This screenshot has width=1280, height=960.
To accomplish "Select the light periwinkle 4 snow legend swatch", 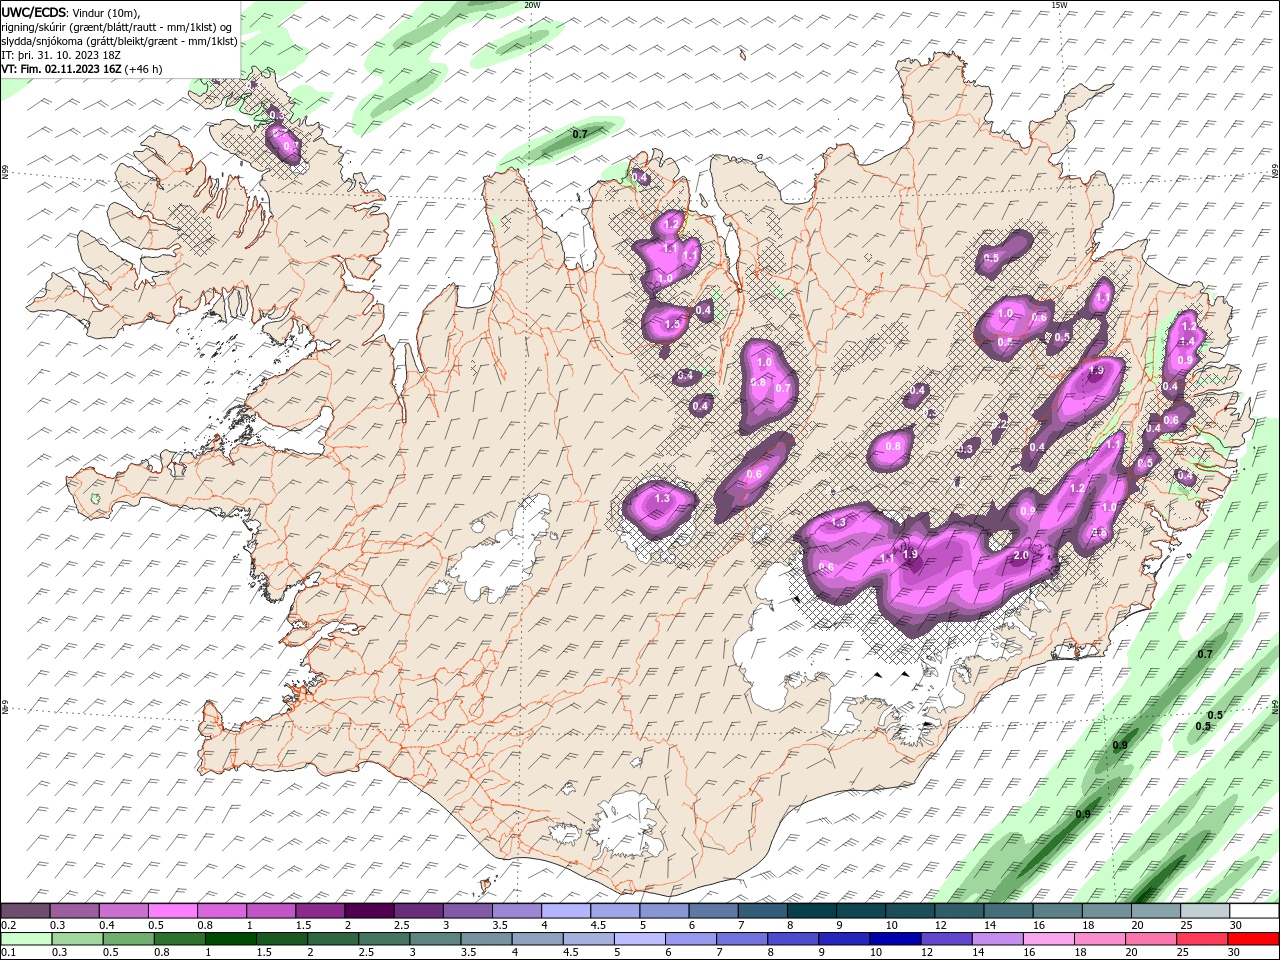I will click(566, 911).
